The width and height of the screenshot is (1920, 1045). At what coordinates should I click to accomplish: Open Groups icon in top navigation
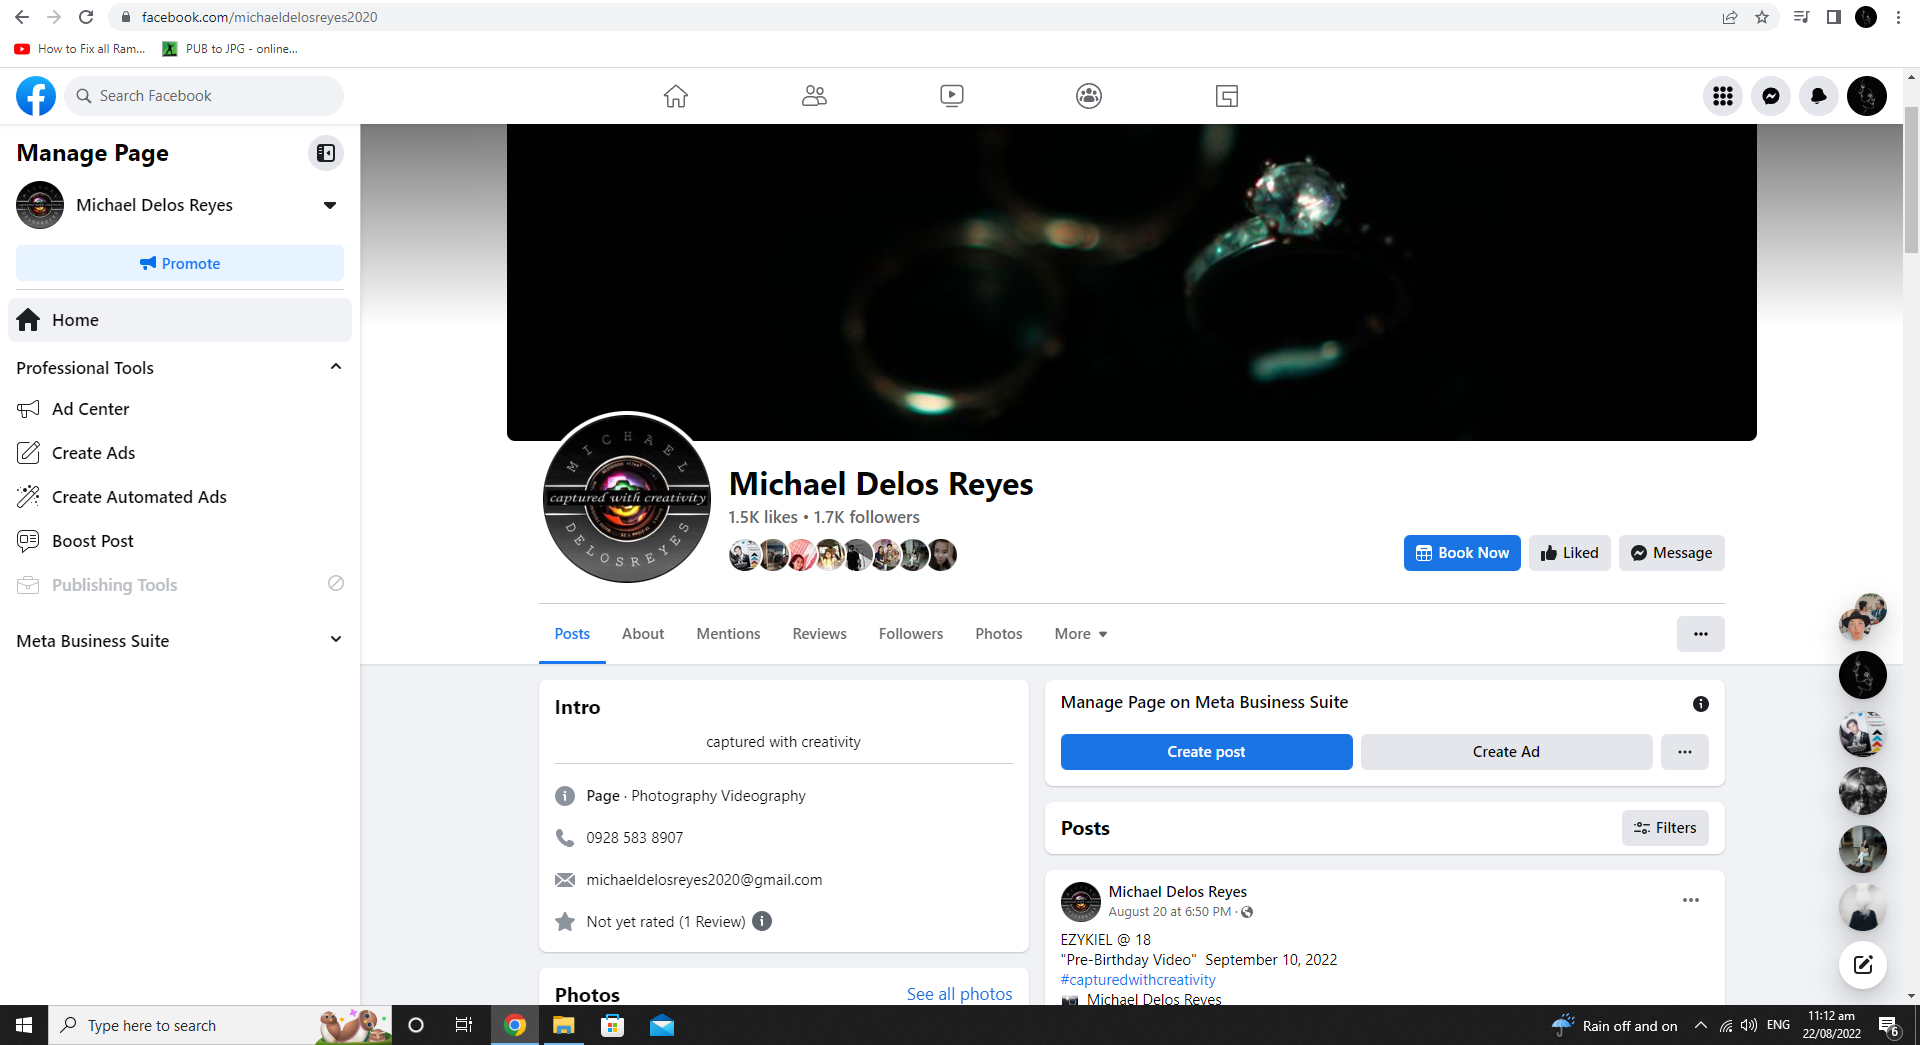click(x=1089, y=96)
